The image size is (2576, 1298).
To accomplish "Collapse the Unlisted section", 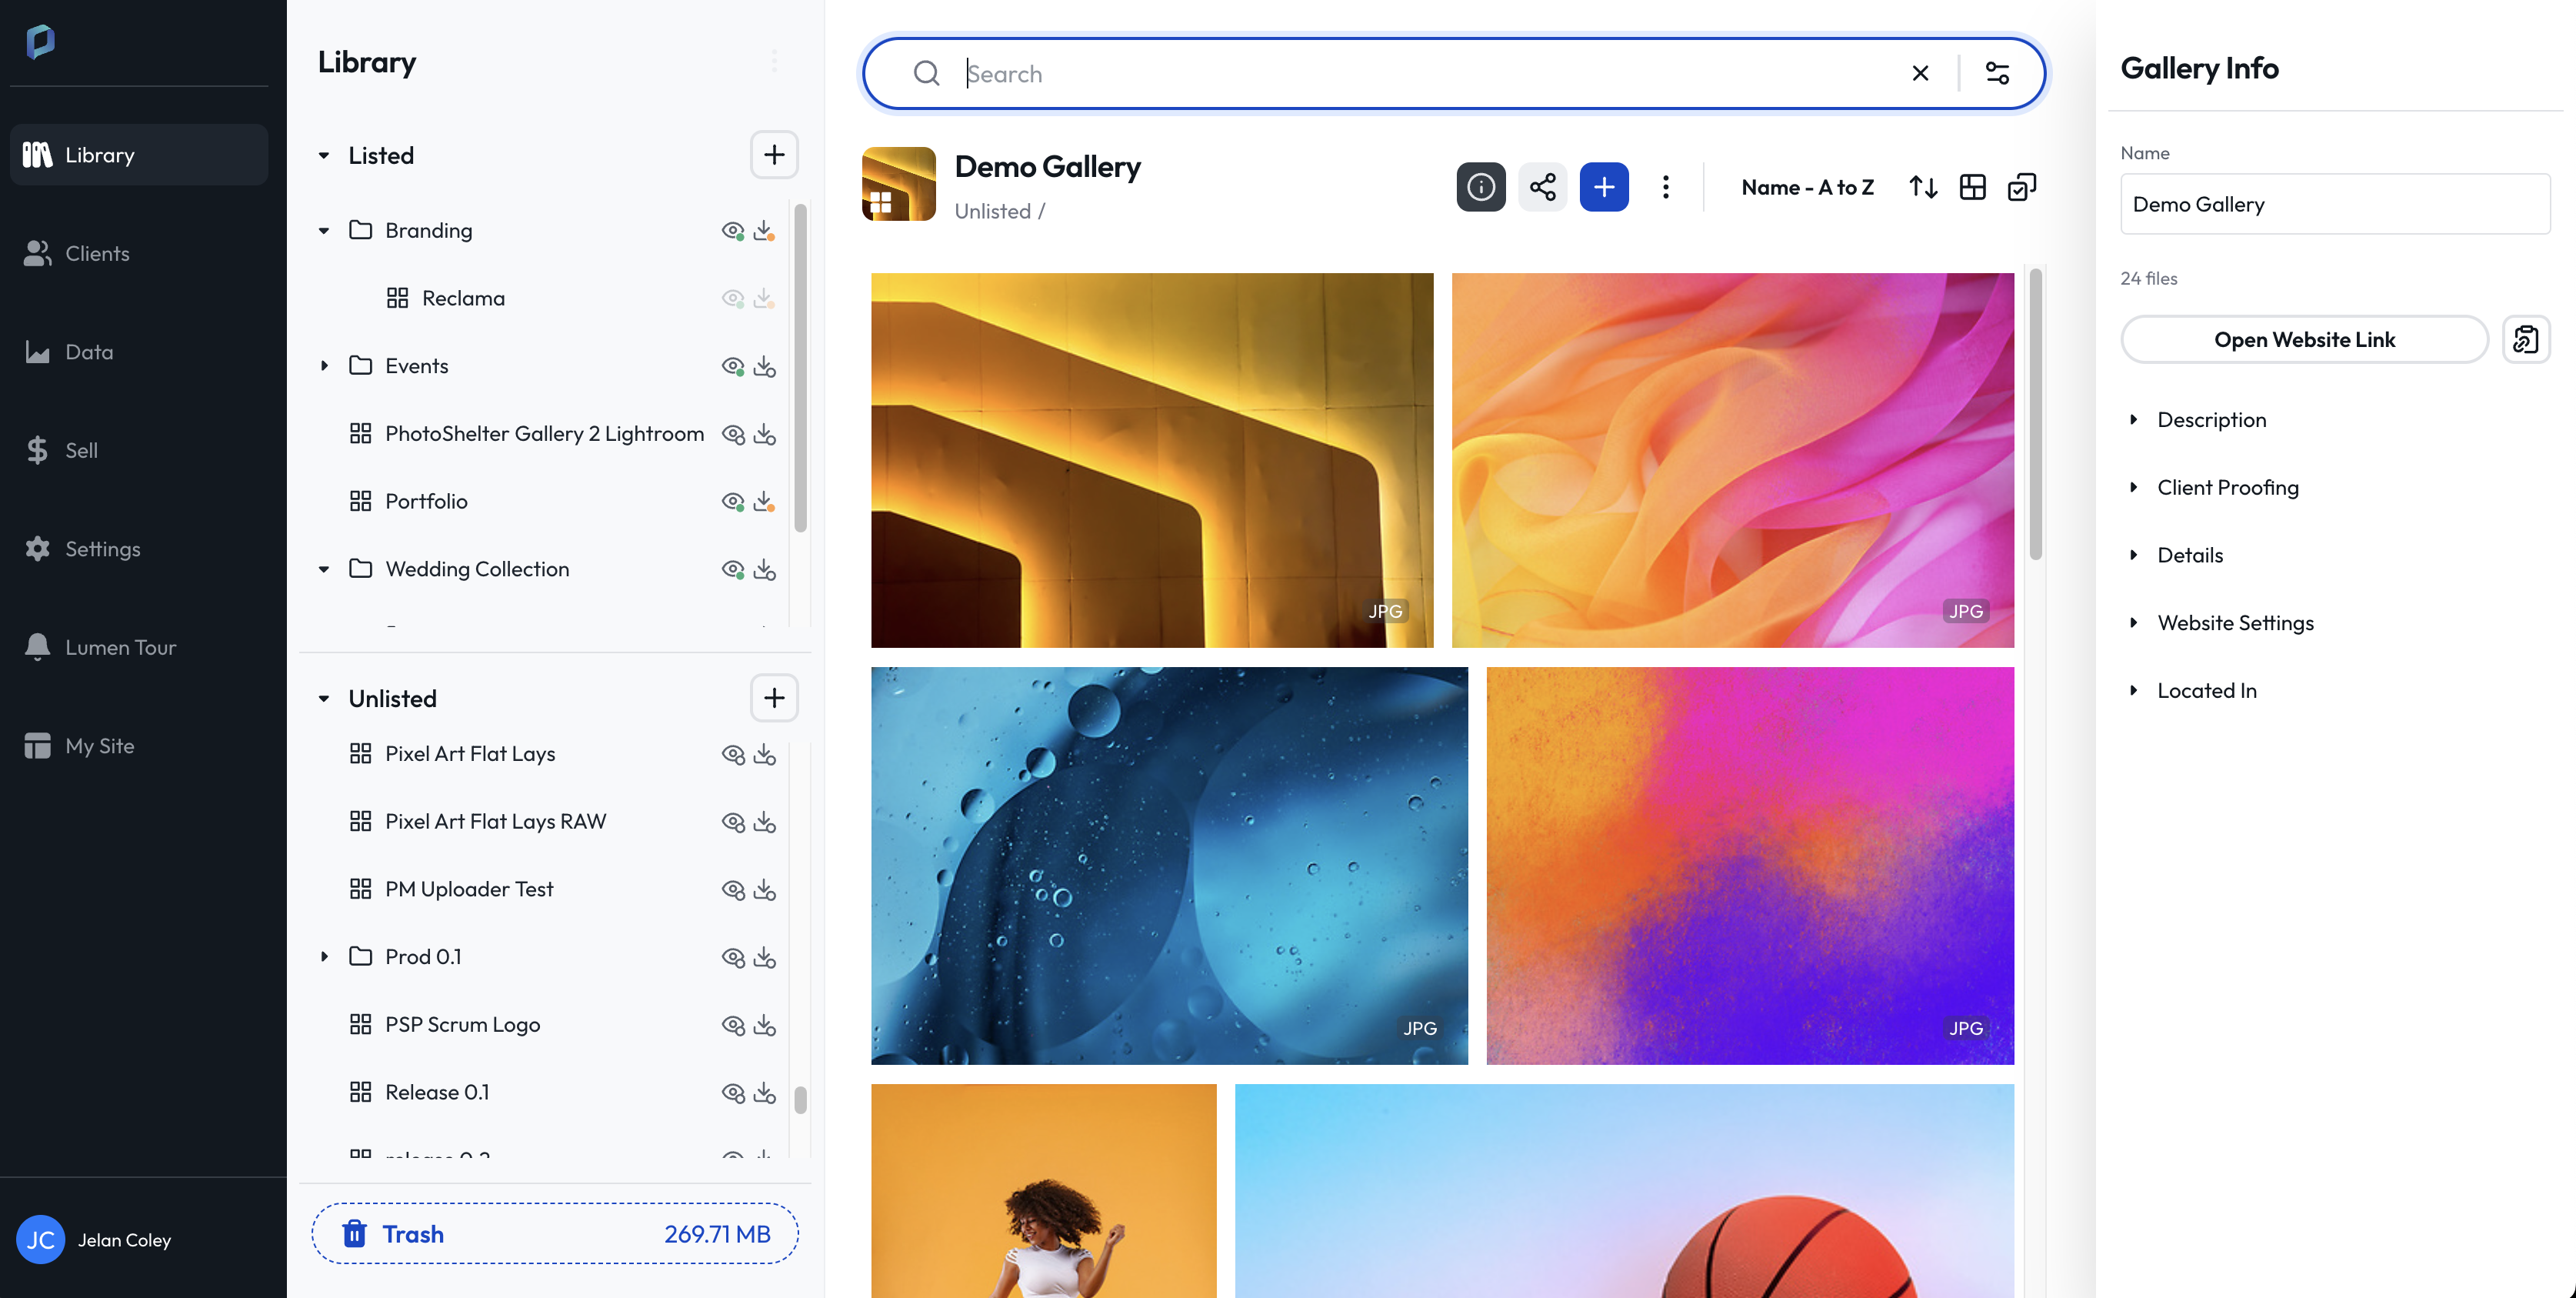I will click(x=324, y=698).
